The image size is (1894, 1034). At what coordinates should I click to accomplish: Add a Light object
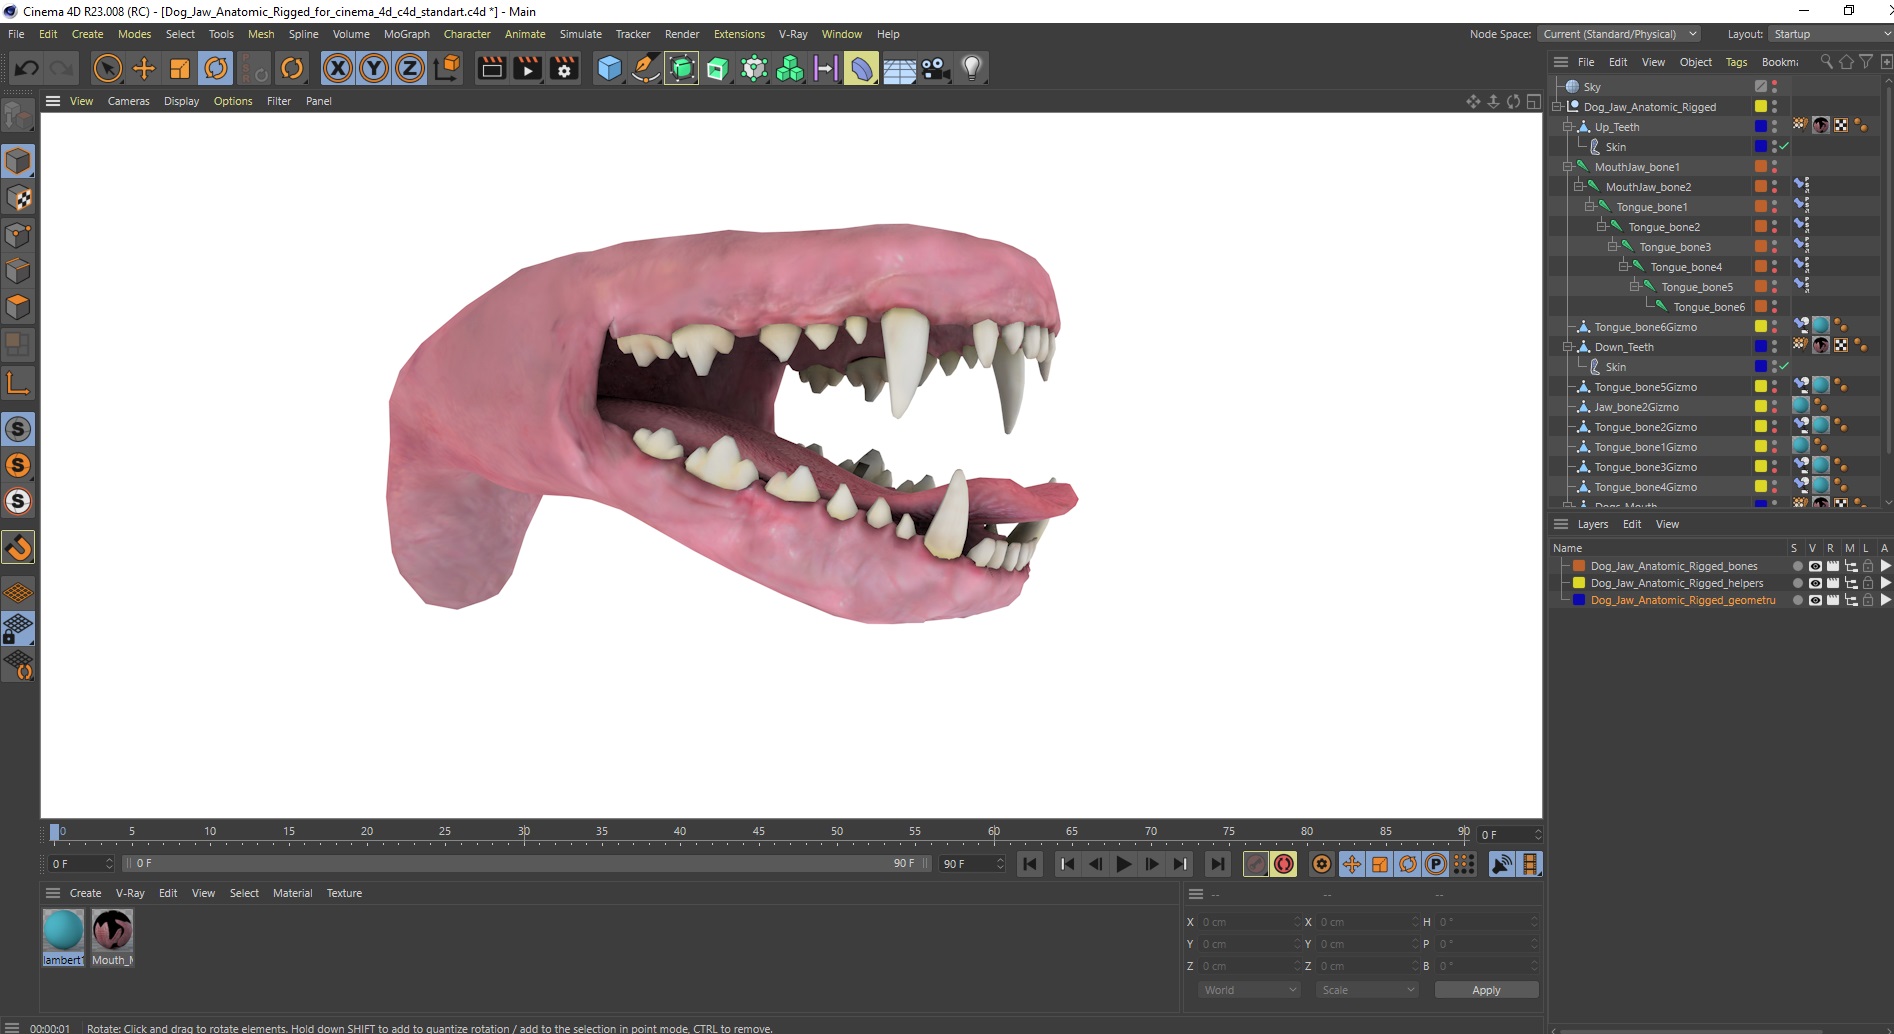tap(971, 68)
